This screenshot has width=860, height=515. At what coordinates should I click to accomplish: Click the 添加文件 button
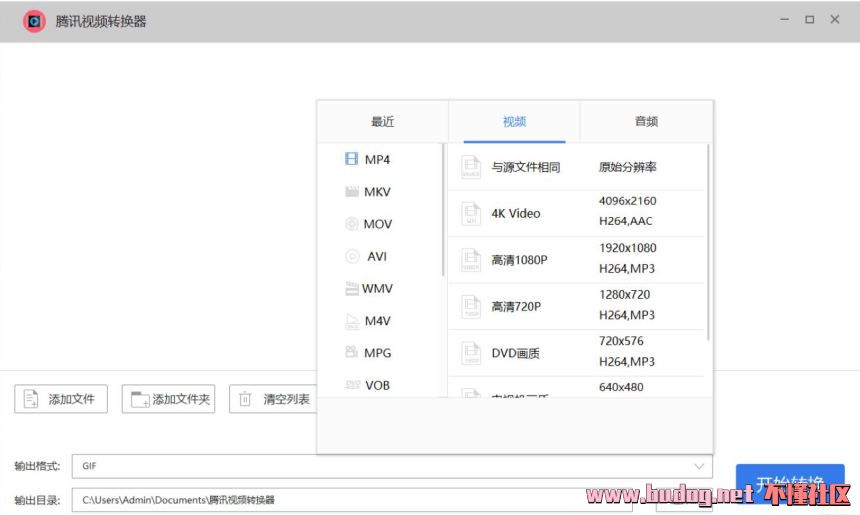[61, 399]
